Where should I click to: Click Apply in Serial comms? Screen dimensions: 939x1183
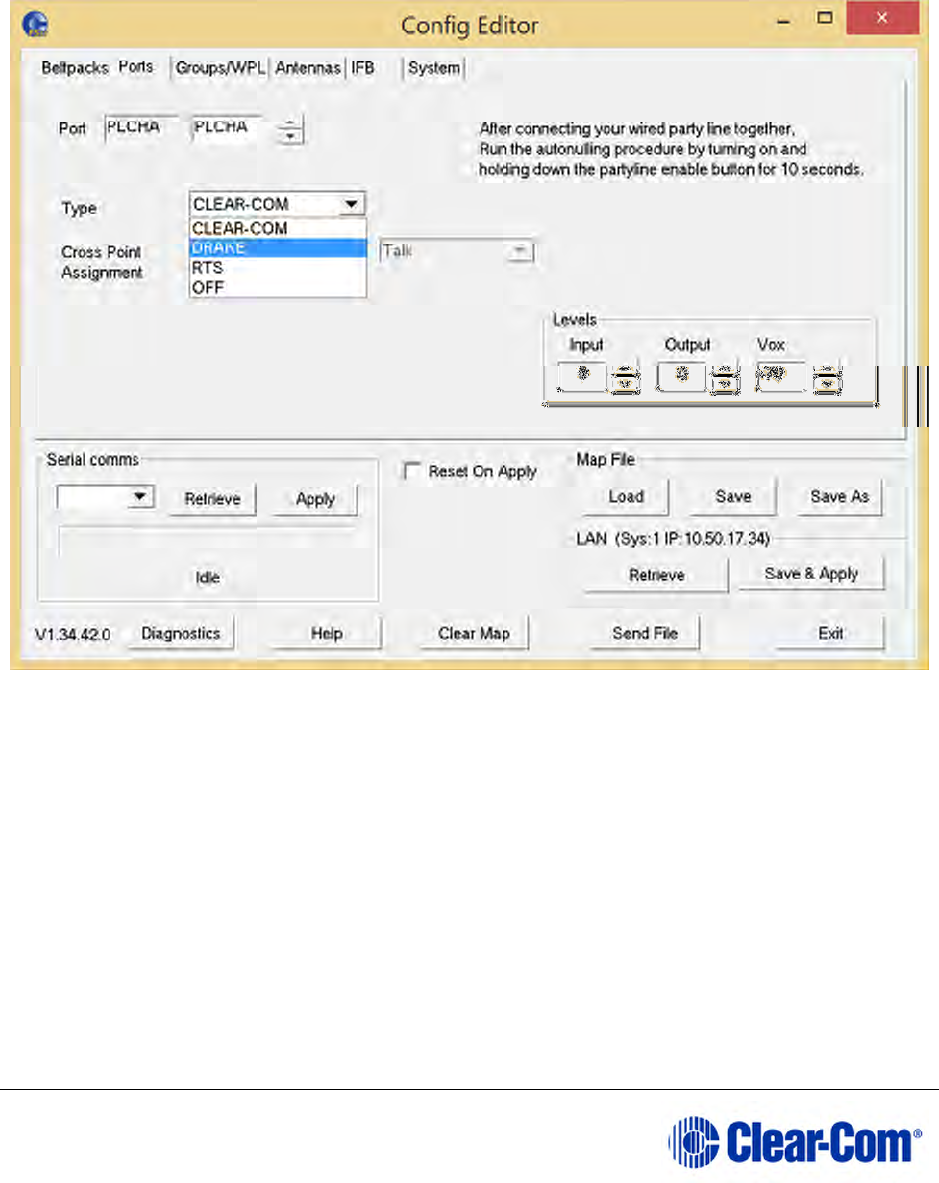[315, 499]
